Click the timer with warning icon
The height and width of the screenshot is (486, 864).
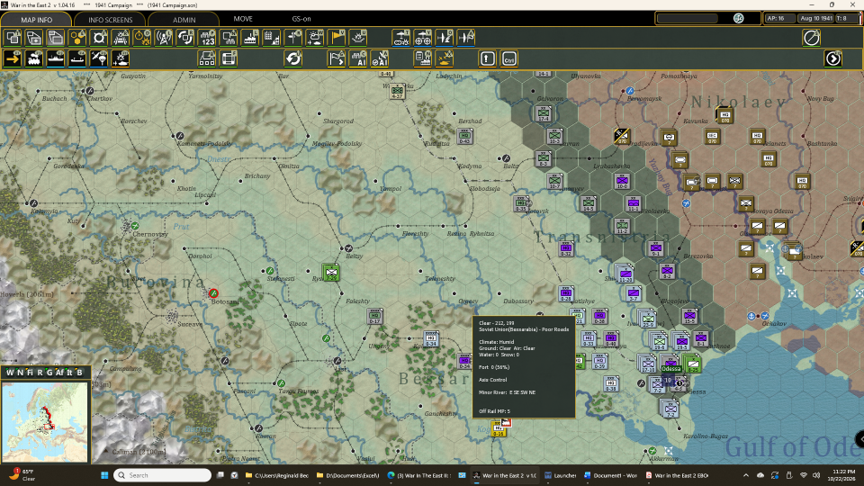pyautogui.click(x=142, y=37)
